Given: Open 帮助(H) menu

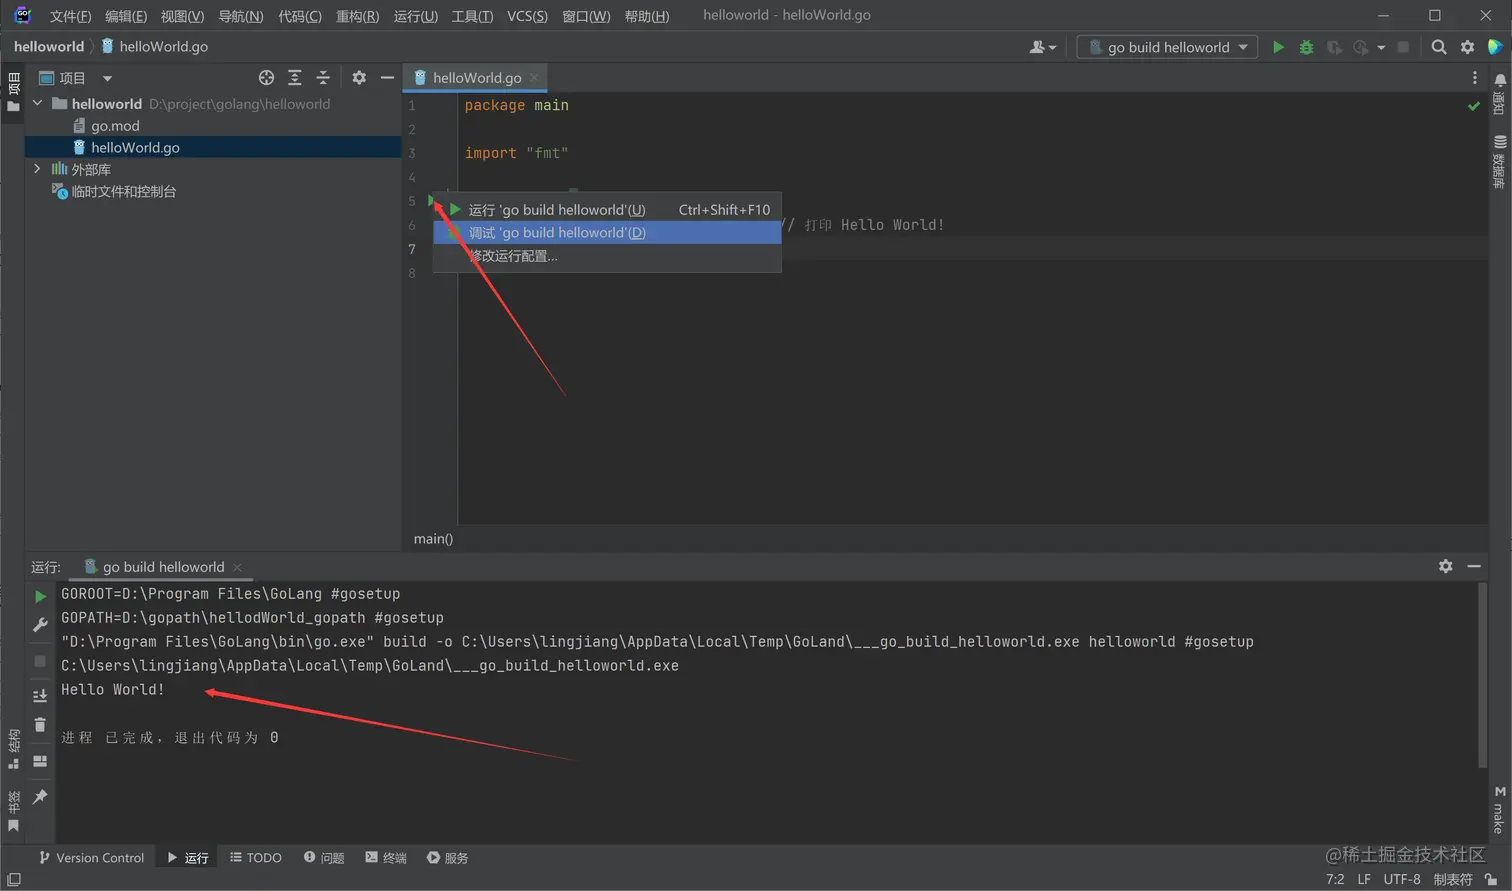Looking at the screenshot, I should point(646,16).
